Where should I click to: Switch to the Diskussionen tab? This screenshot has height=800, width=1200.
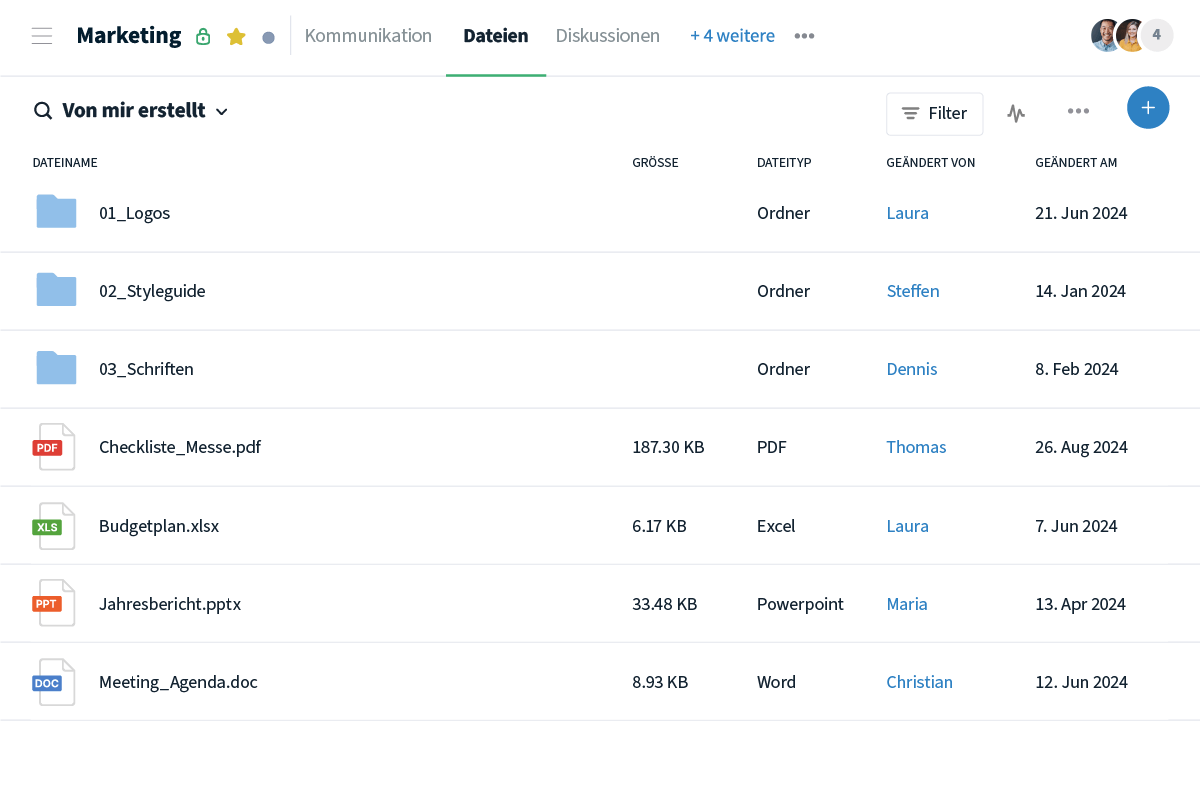click(x=607, y=36)
